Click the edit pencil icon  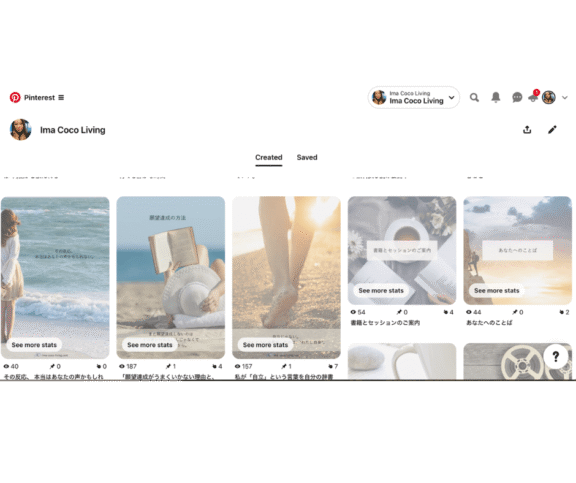(552, 130)
